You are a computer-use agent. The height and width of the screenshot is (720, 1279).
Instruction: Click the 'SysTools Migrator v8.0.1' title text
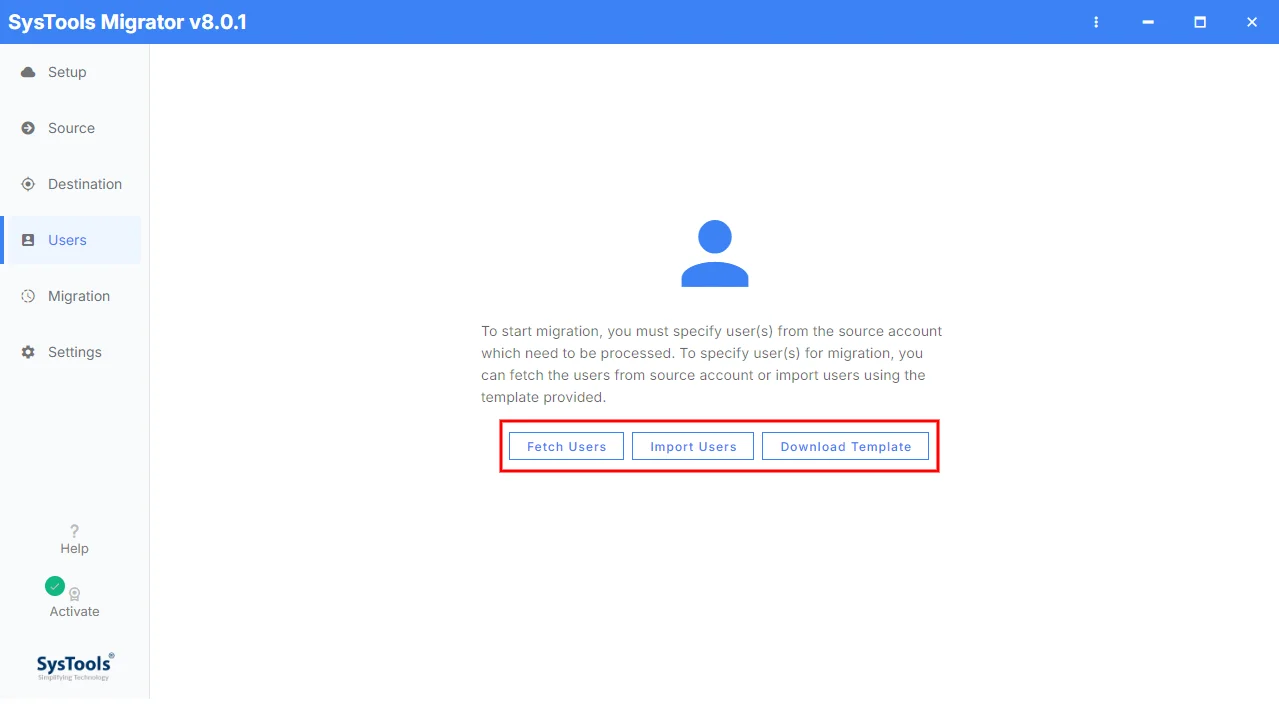pyautogui.click(x=127, y=22)
